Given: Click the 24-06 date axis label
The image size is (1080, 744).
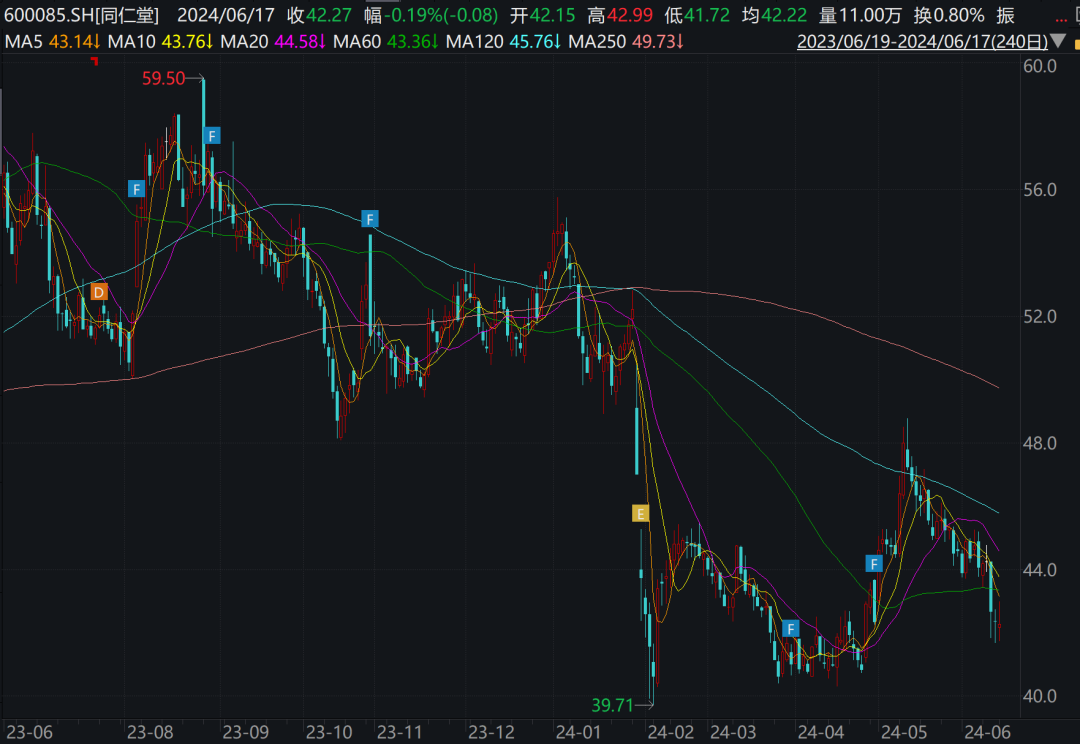Looking at the screenshot, I should click(987, 732).
